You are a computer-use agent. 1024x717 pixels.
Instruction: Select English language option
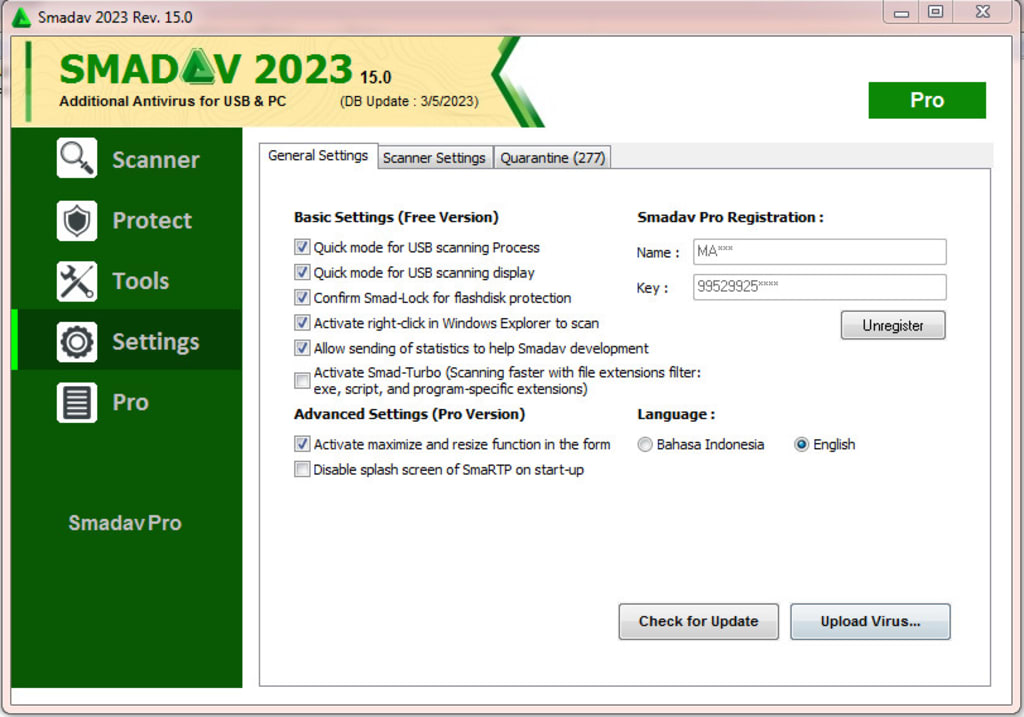(802, 444)
